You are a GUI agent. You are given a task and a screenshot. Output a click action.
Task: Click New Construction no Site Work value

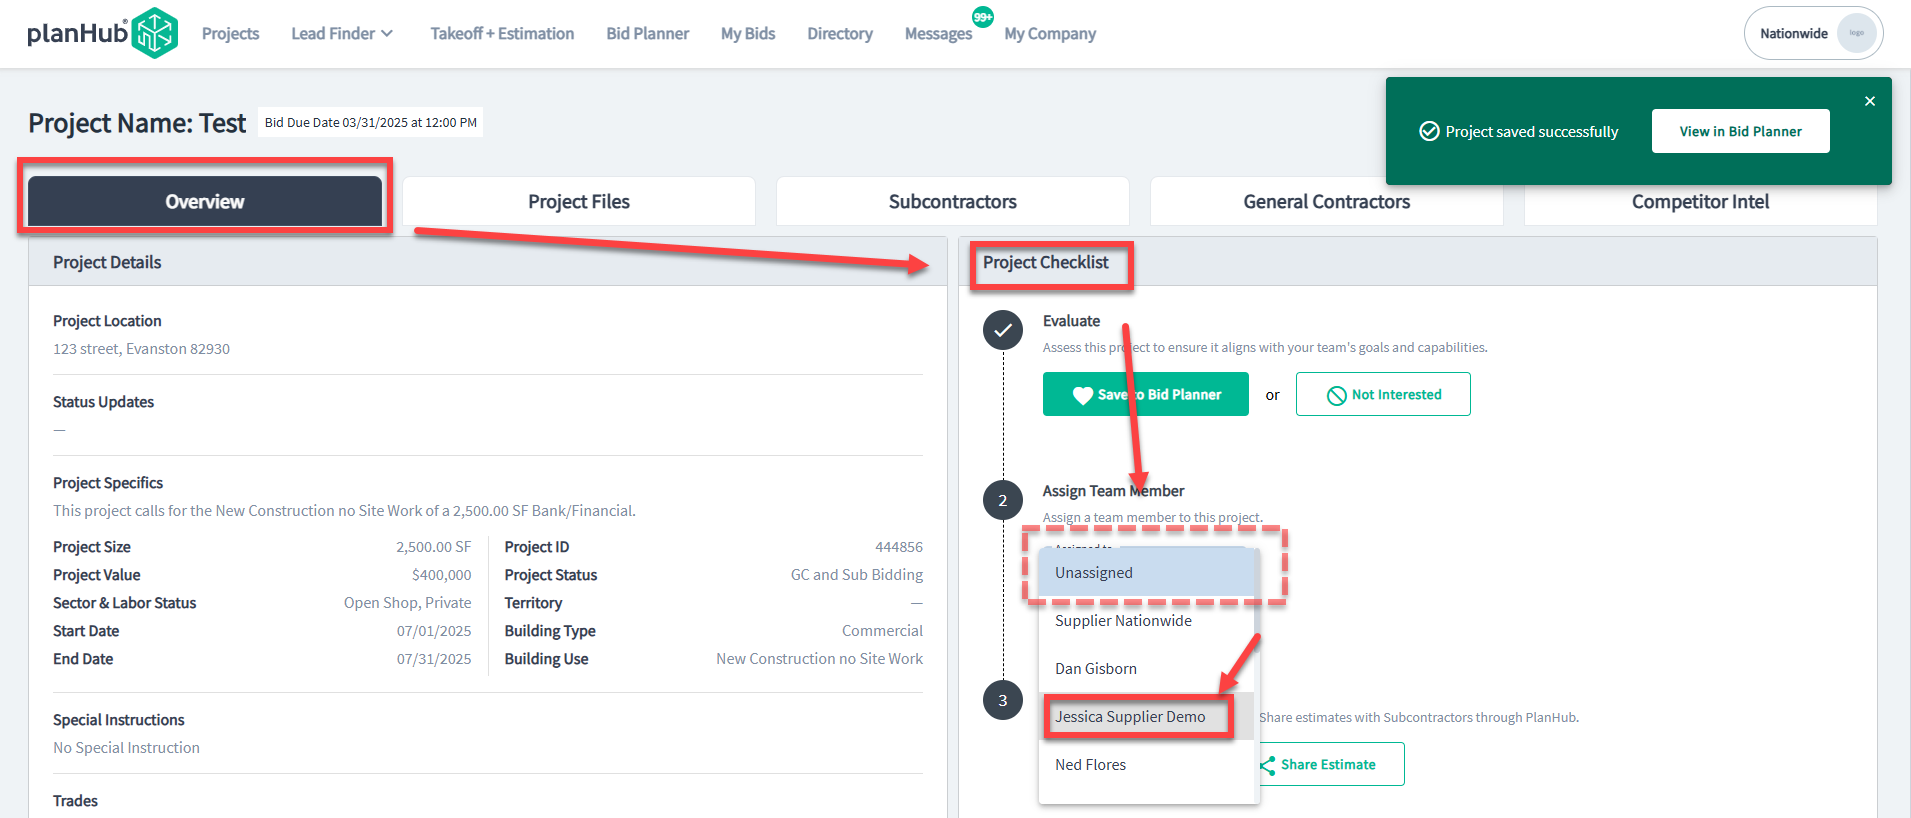(819, 659)
